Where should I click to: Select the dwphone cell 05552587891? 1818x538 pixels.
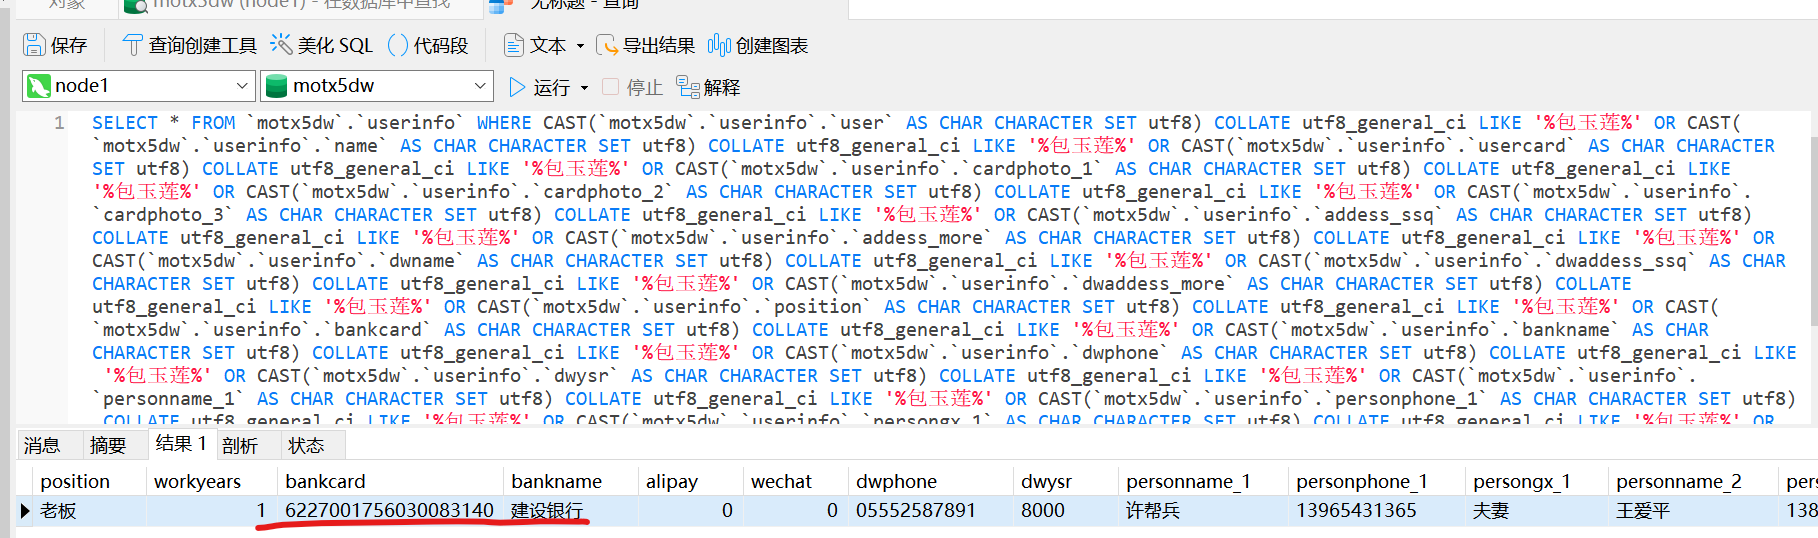click(930, 510)
